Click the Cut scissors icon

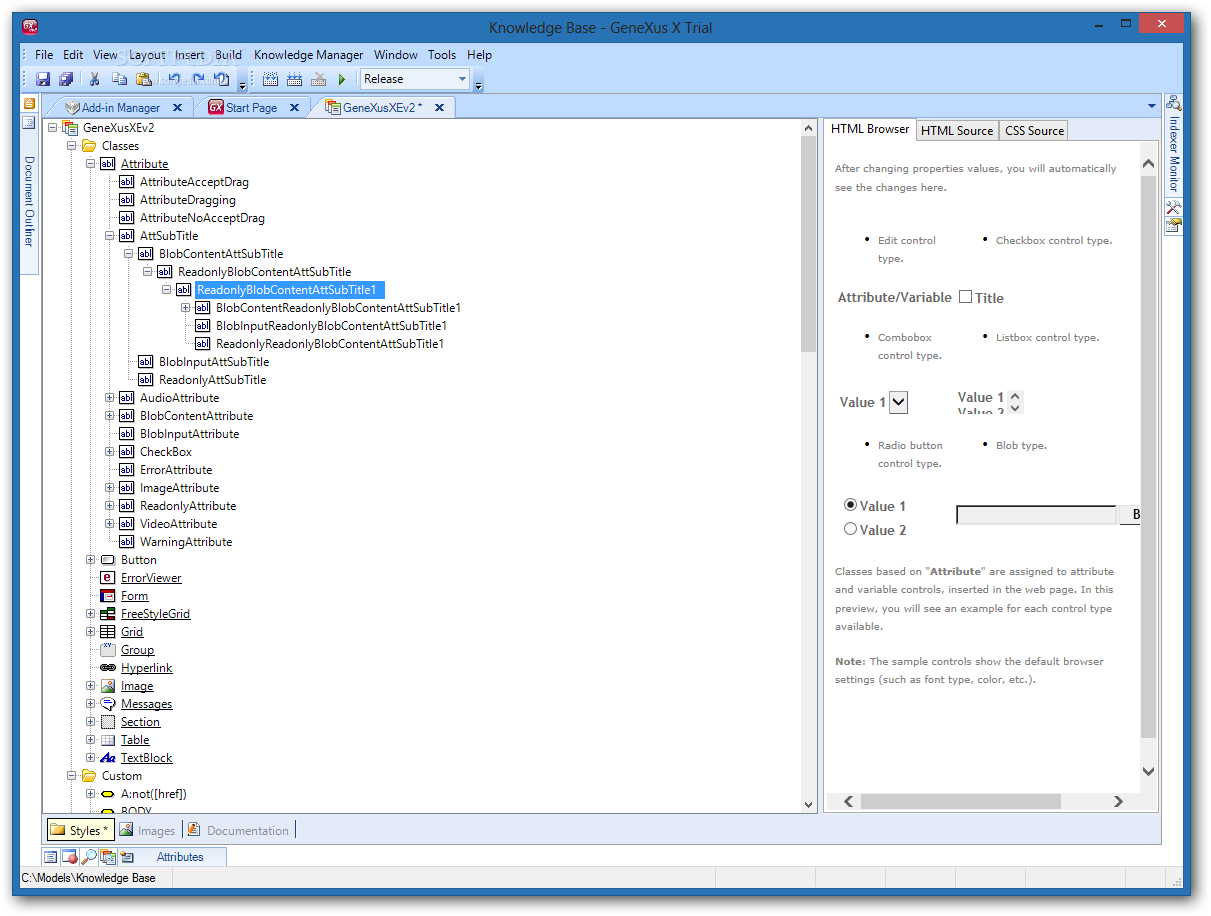(95, 79)
